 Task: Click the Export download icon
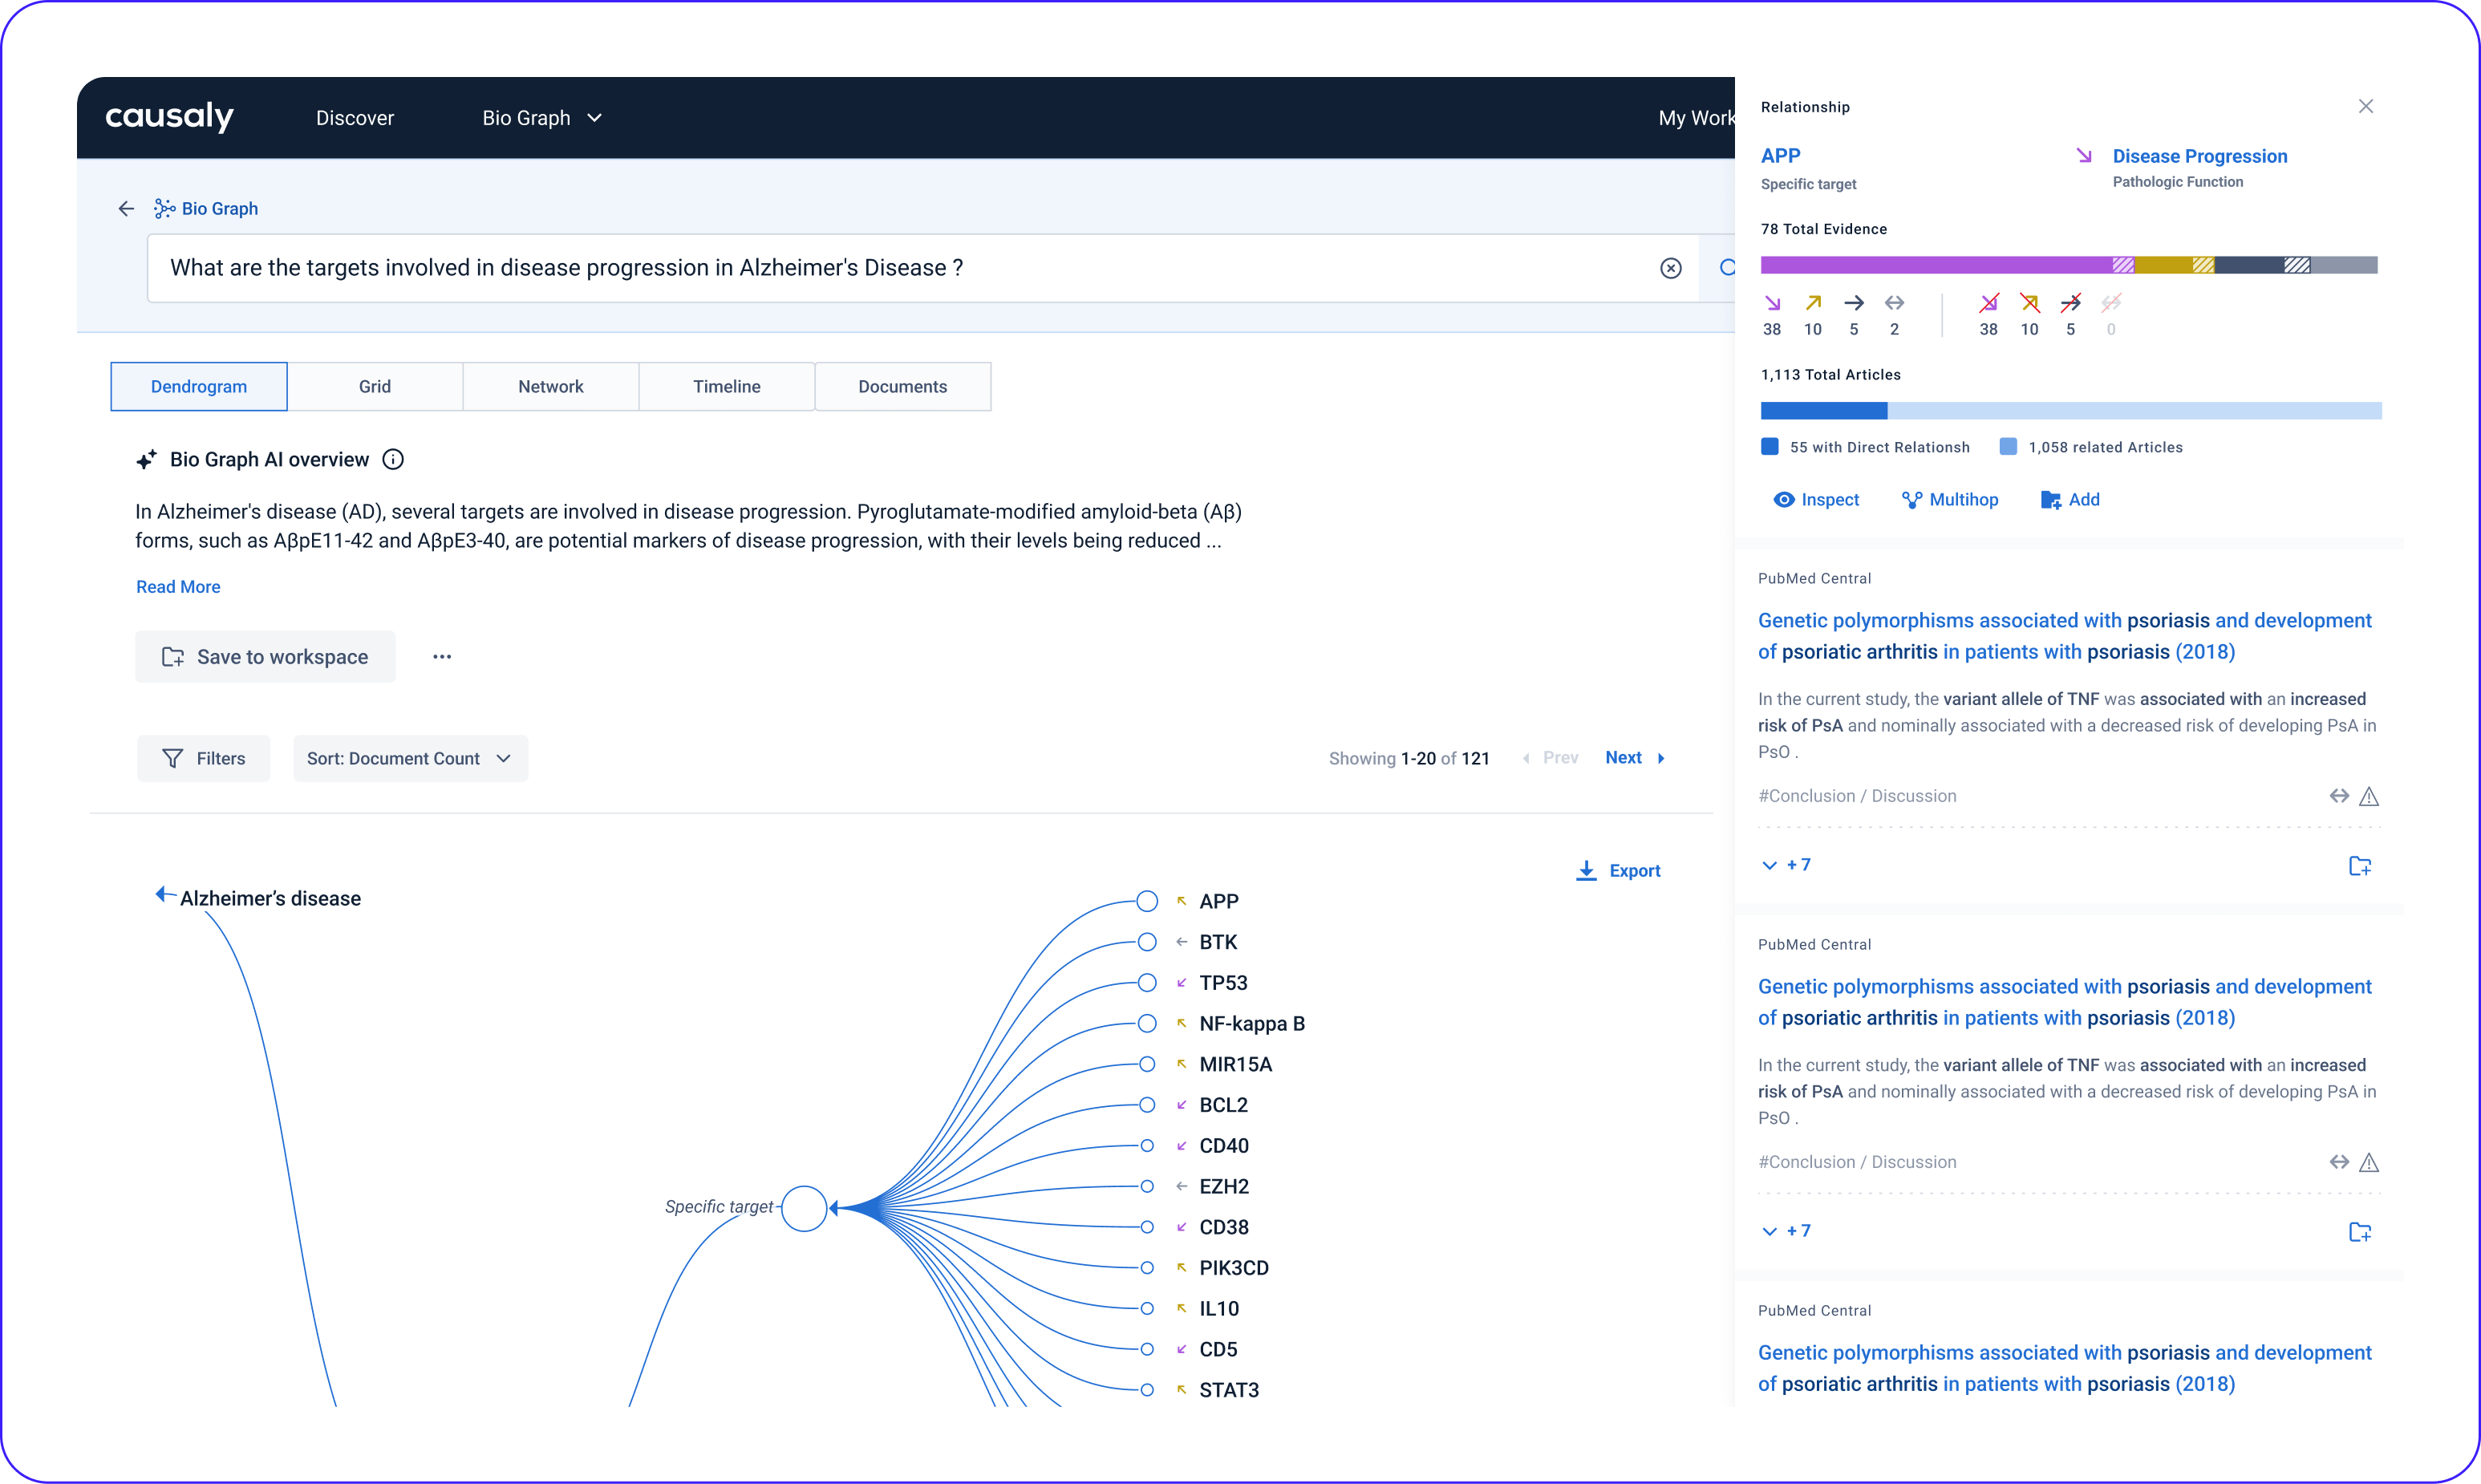click(x=1586, y=870)
